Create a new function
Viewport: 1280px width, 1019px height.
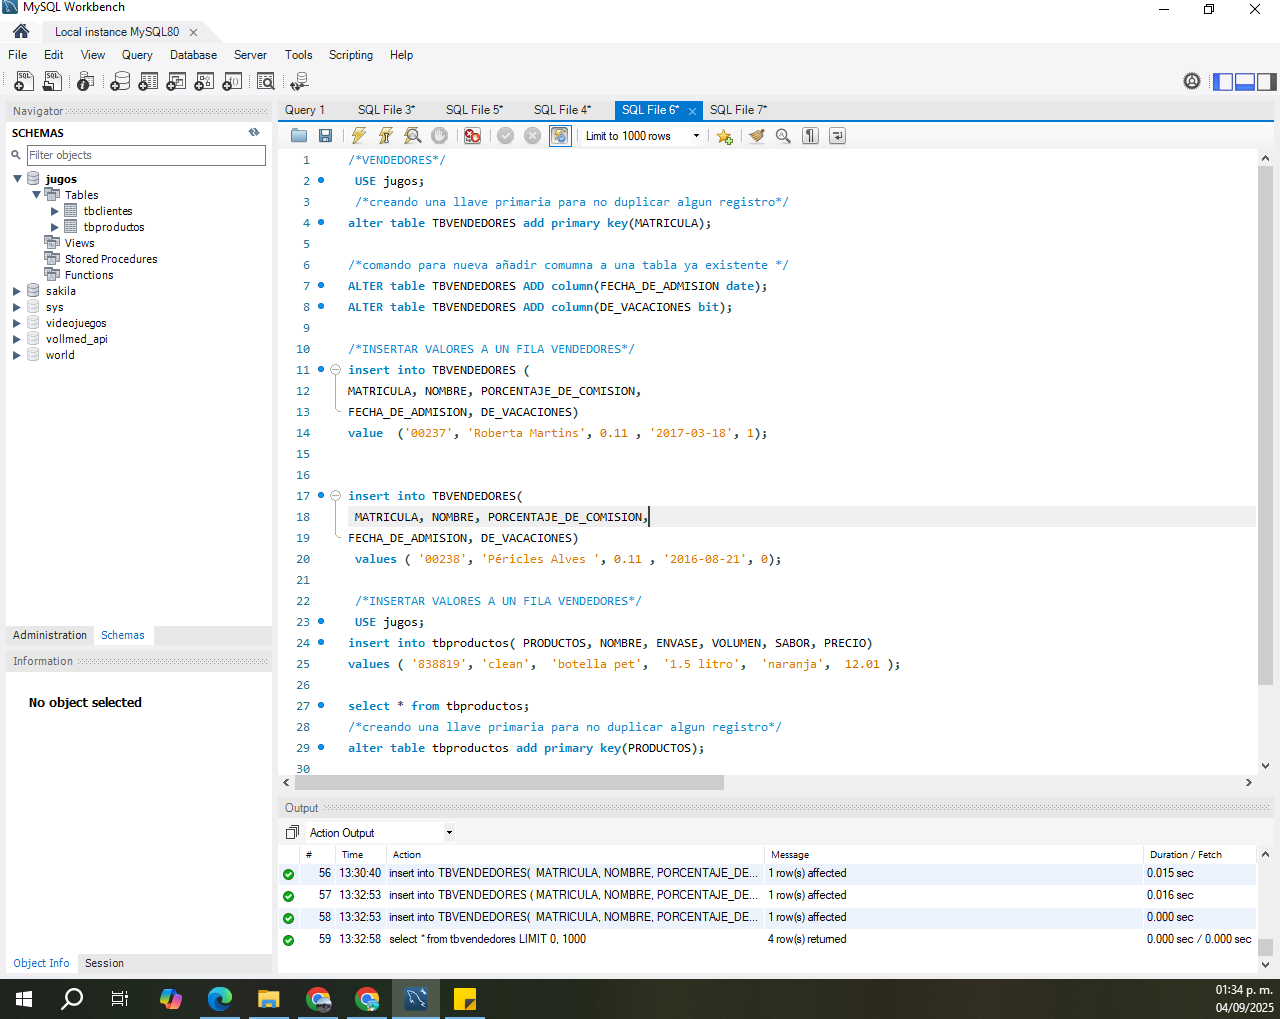[x=232, y=82]
